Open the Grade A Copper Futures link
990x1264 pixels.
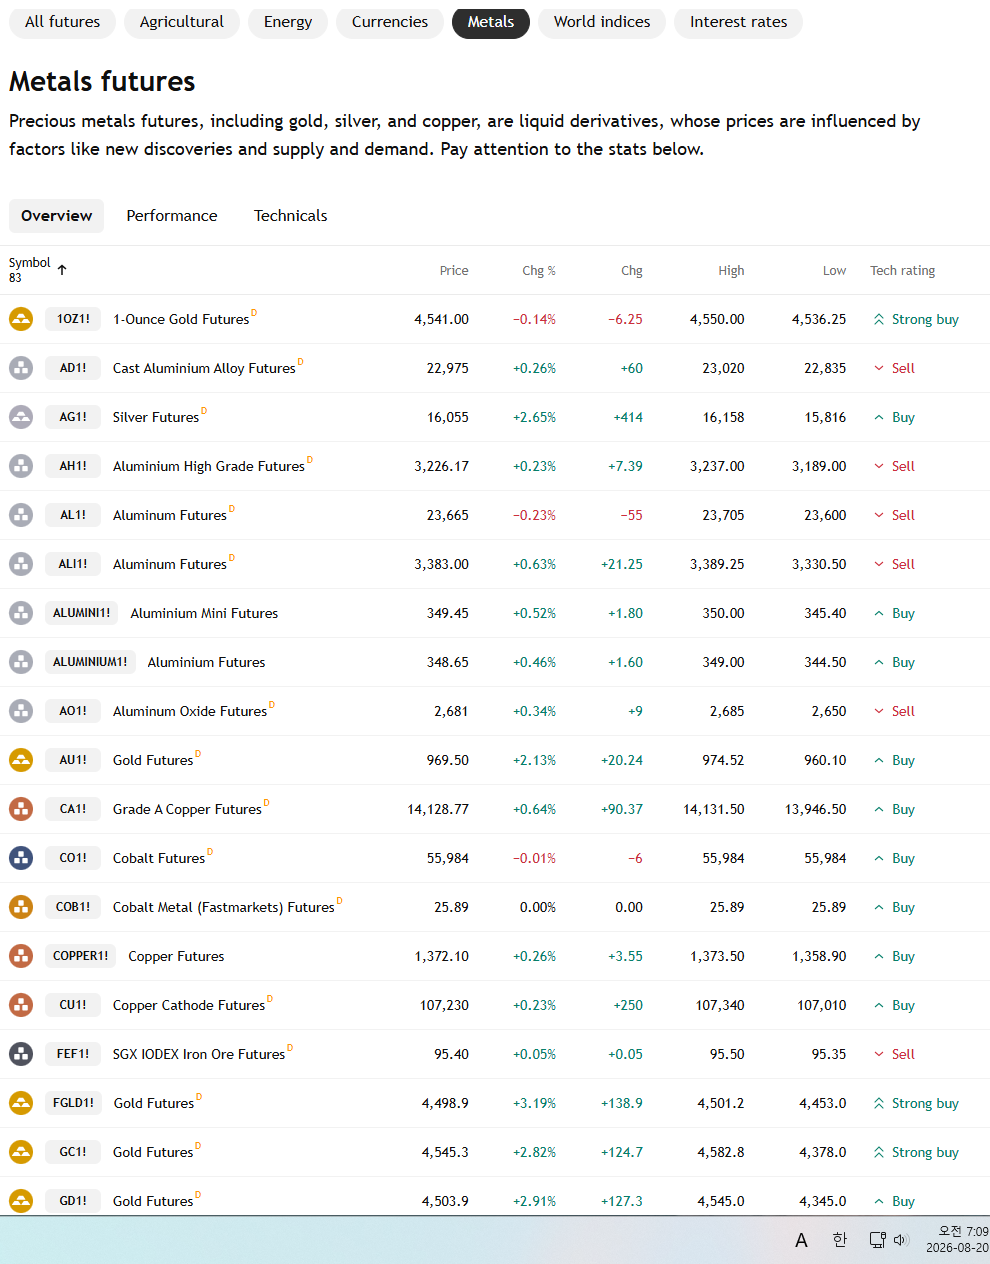point(187,810)
